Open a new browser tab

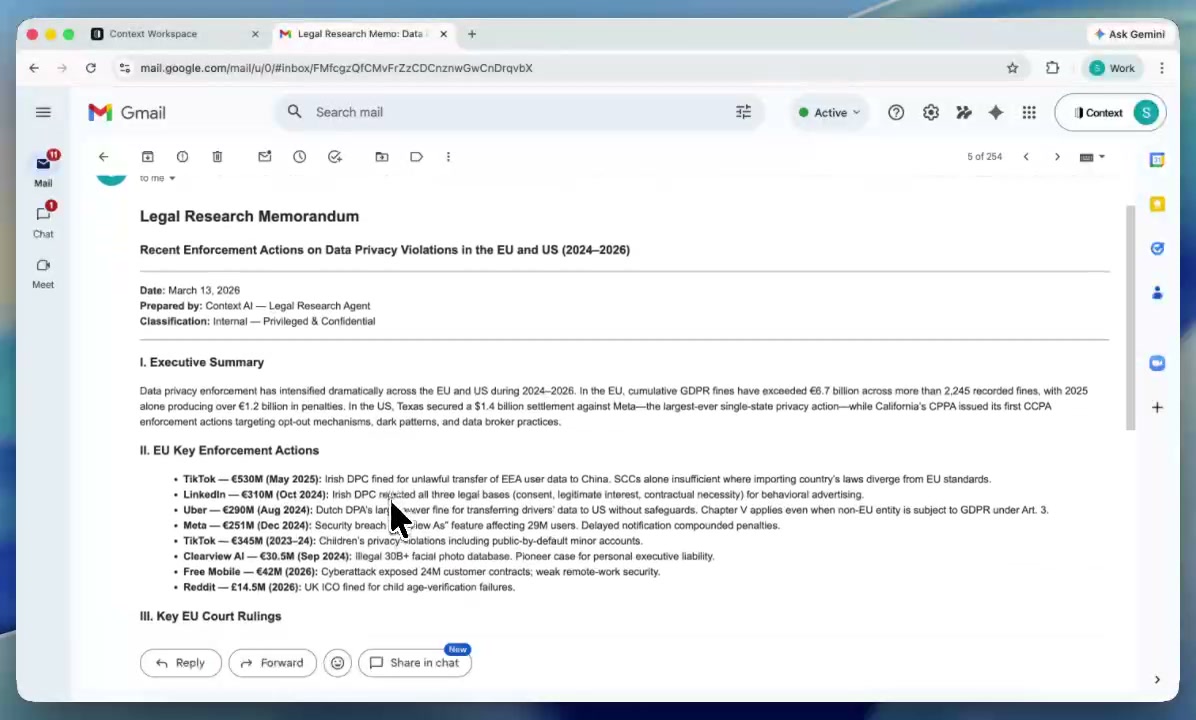[472, 34]
